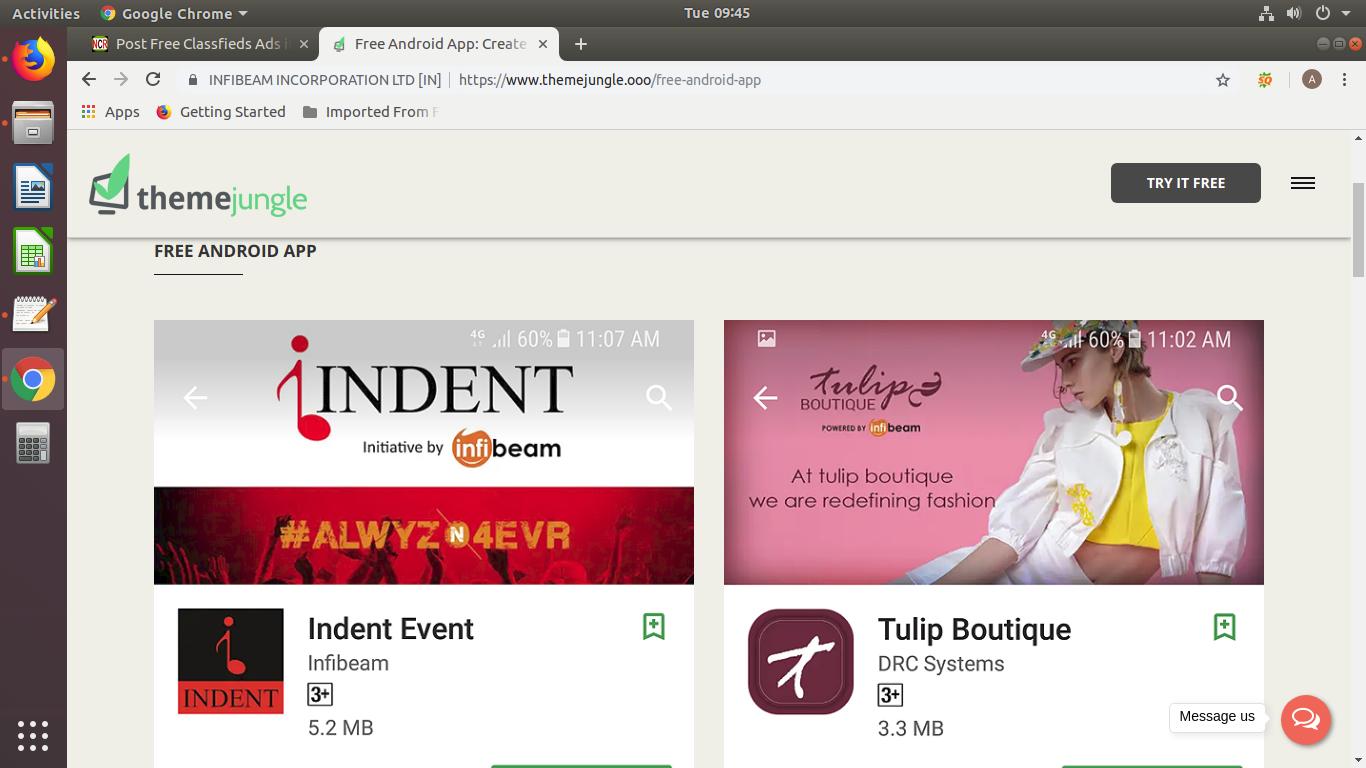Open the Imported From bookmarks folder
This screenshot has width=1366, height=768.
(x=371, y=112)
